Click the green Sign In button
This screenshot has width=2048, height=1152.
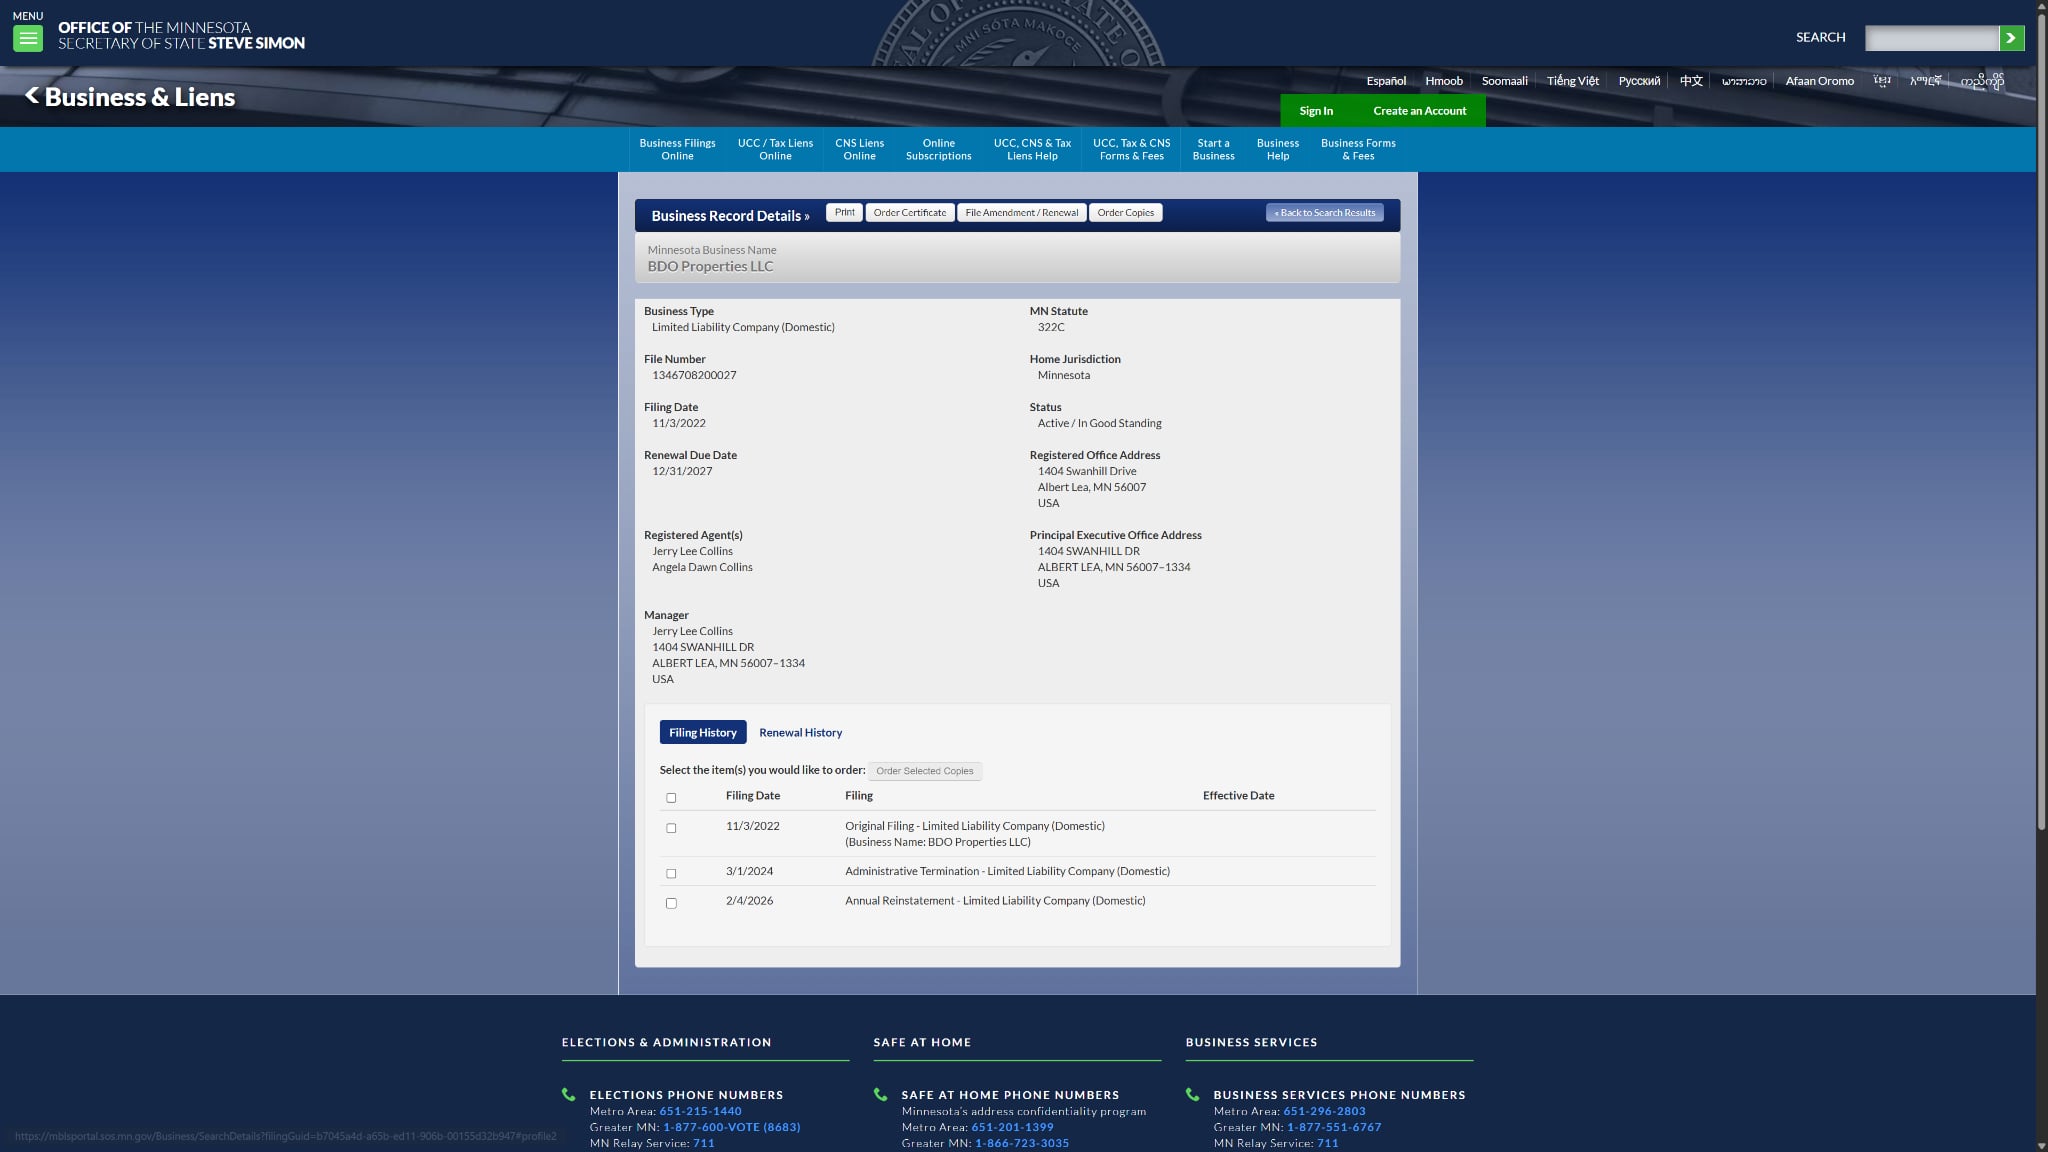coord(1316,111)
